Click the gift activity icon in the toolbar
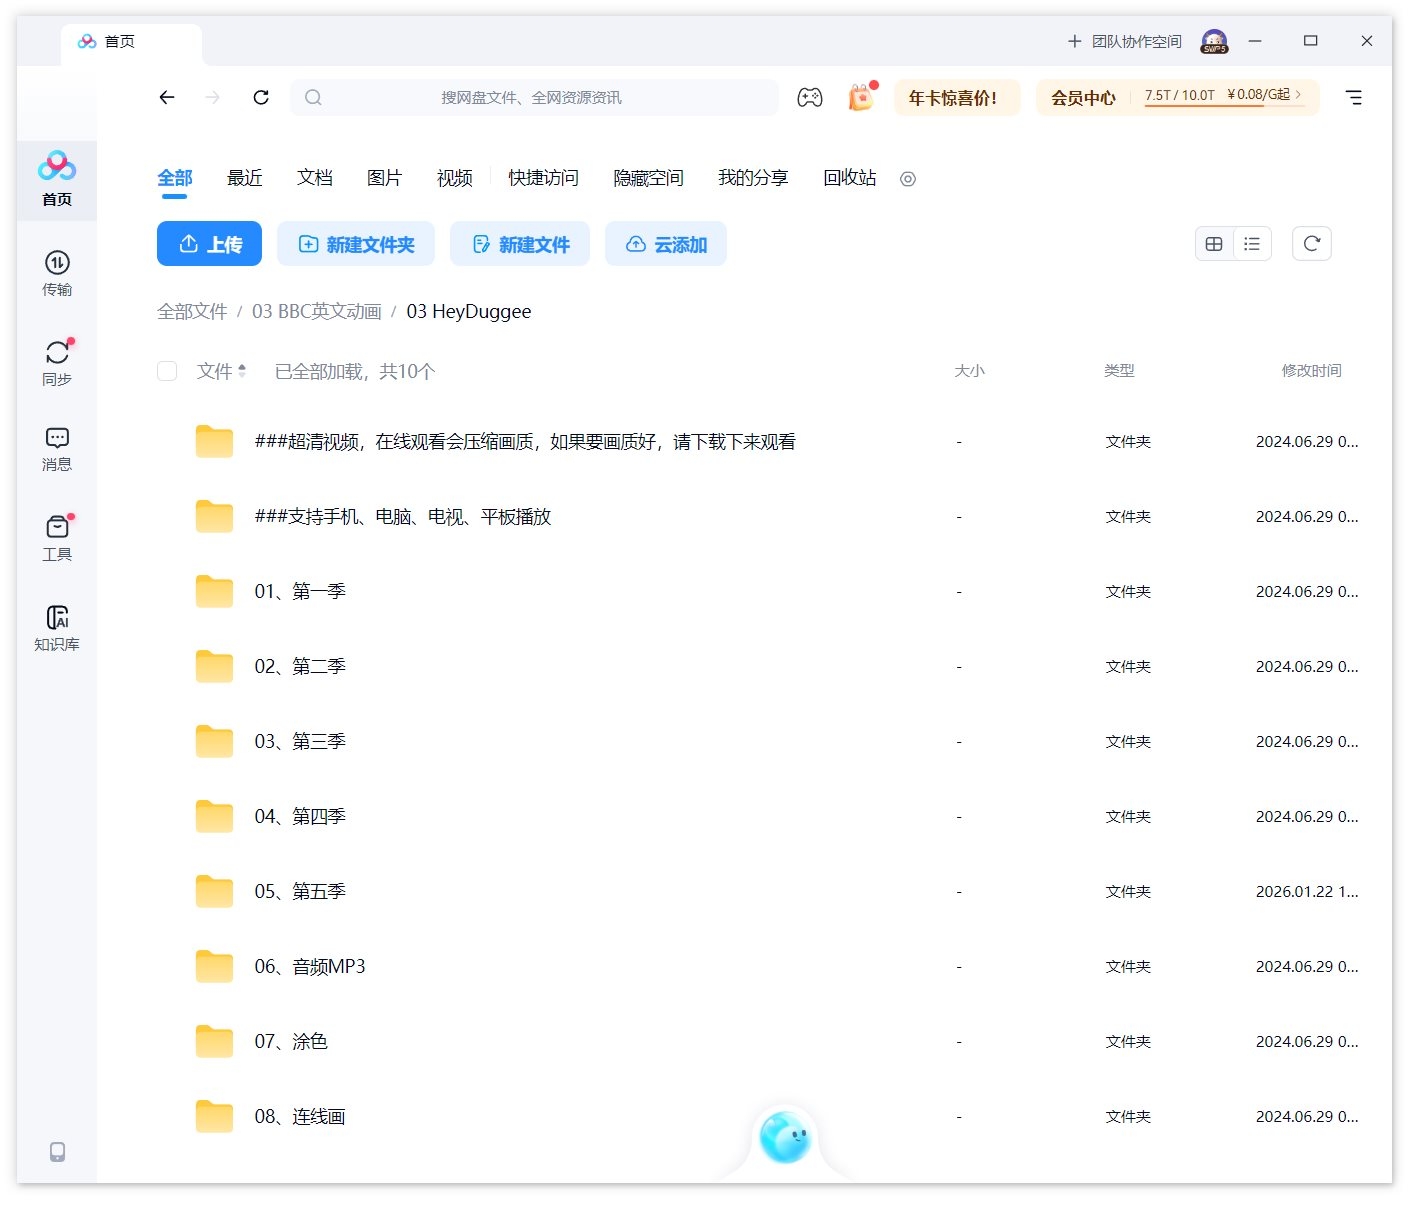The width and height of the screenshot is (1412, 1205). point(858,97)
